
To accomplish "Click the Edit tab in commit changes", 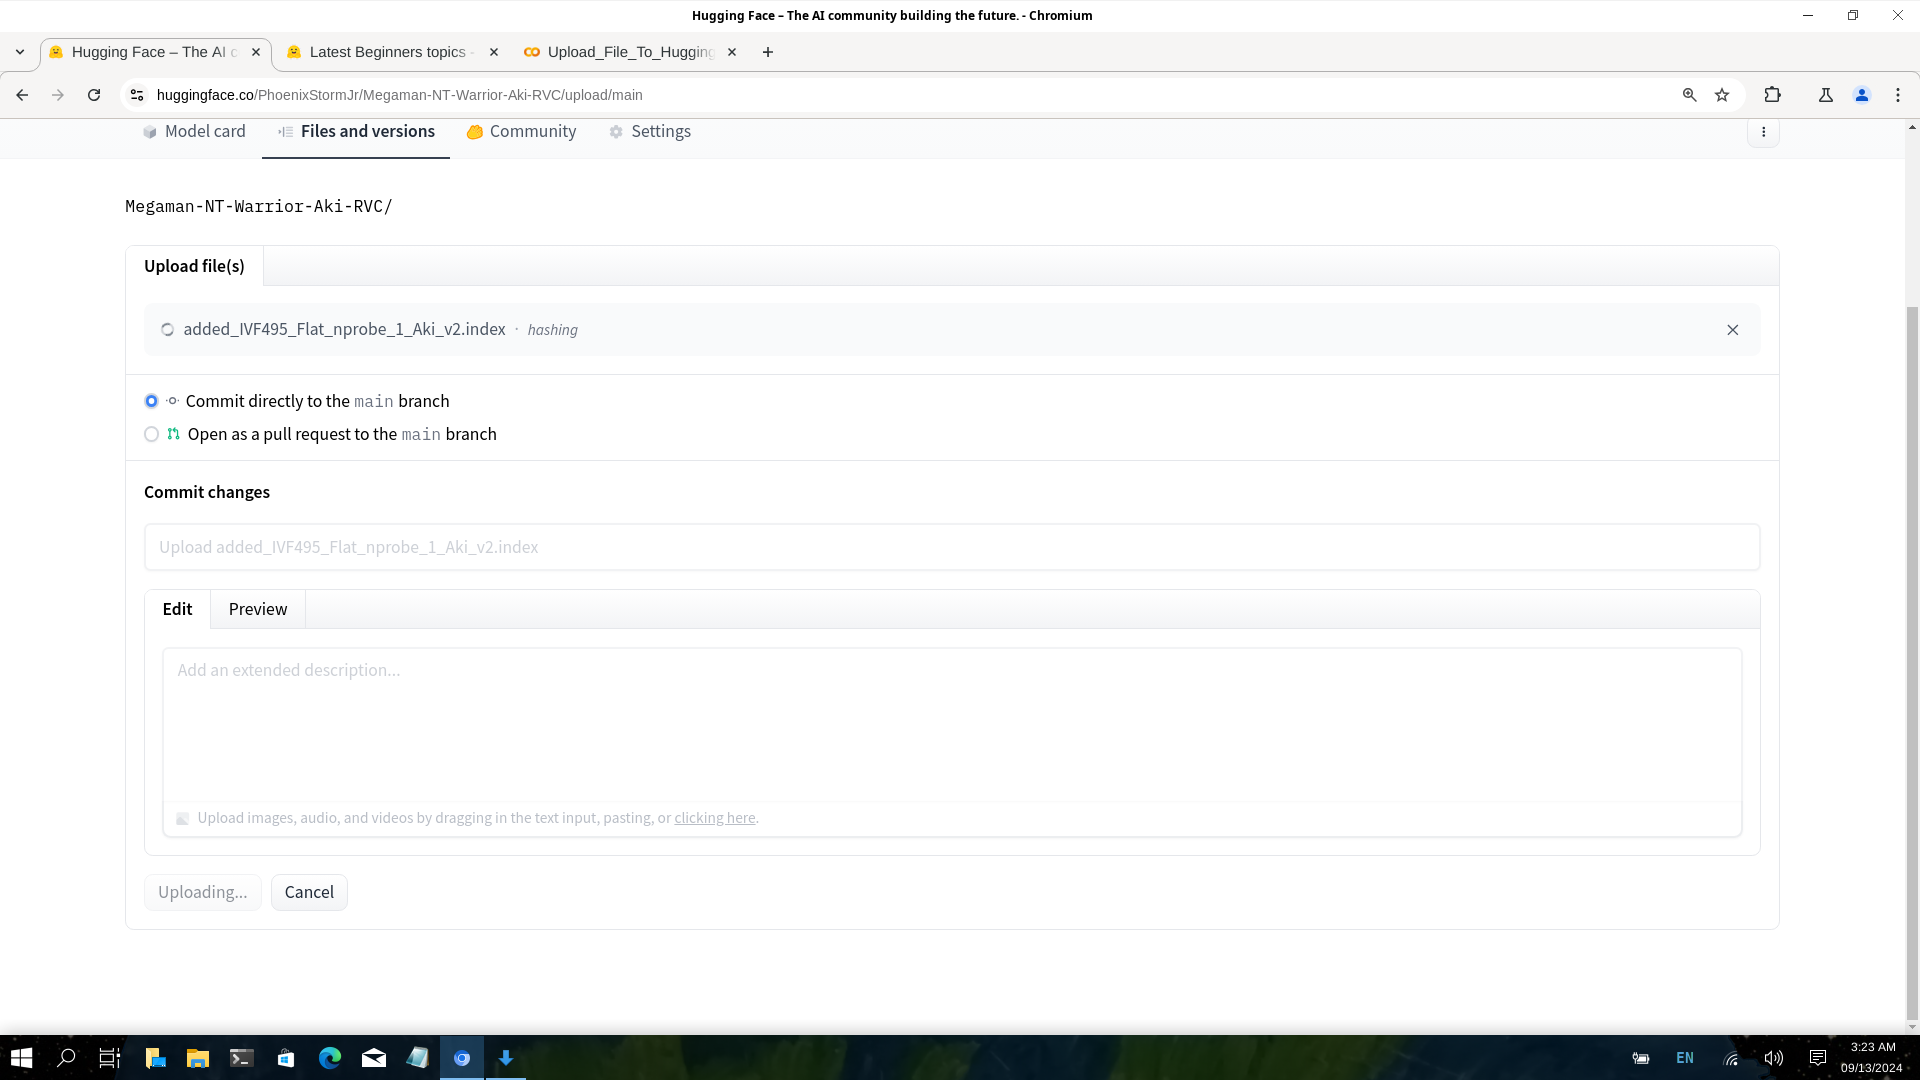I will (x=177, y=608).
